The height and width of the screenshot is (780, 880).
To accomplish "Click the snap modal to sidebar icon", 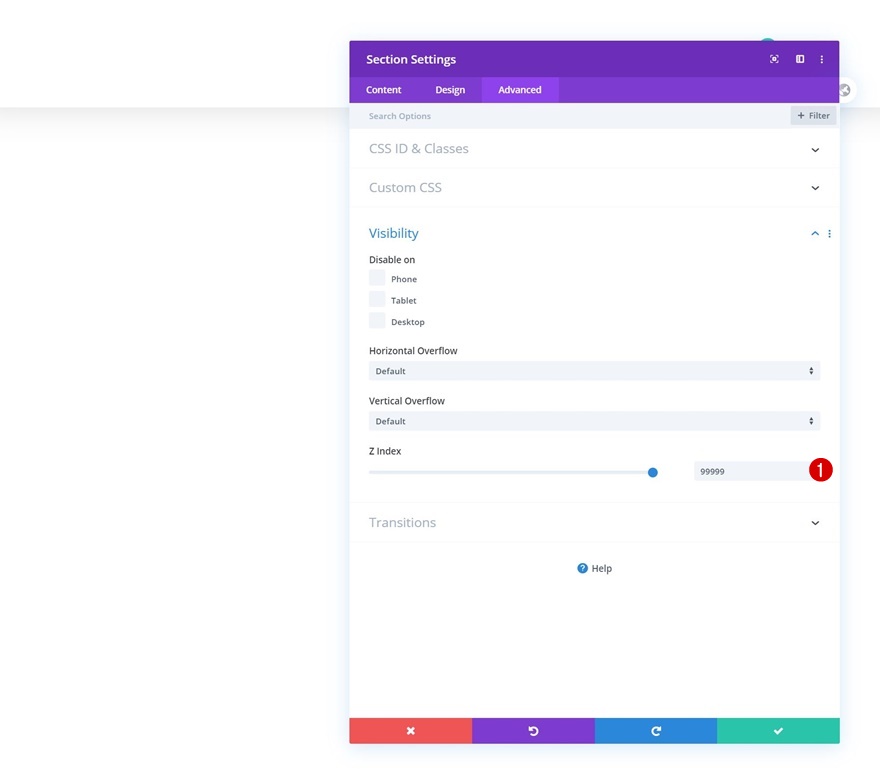I will coord(800,59).
